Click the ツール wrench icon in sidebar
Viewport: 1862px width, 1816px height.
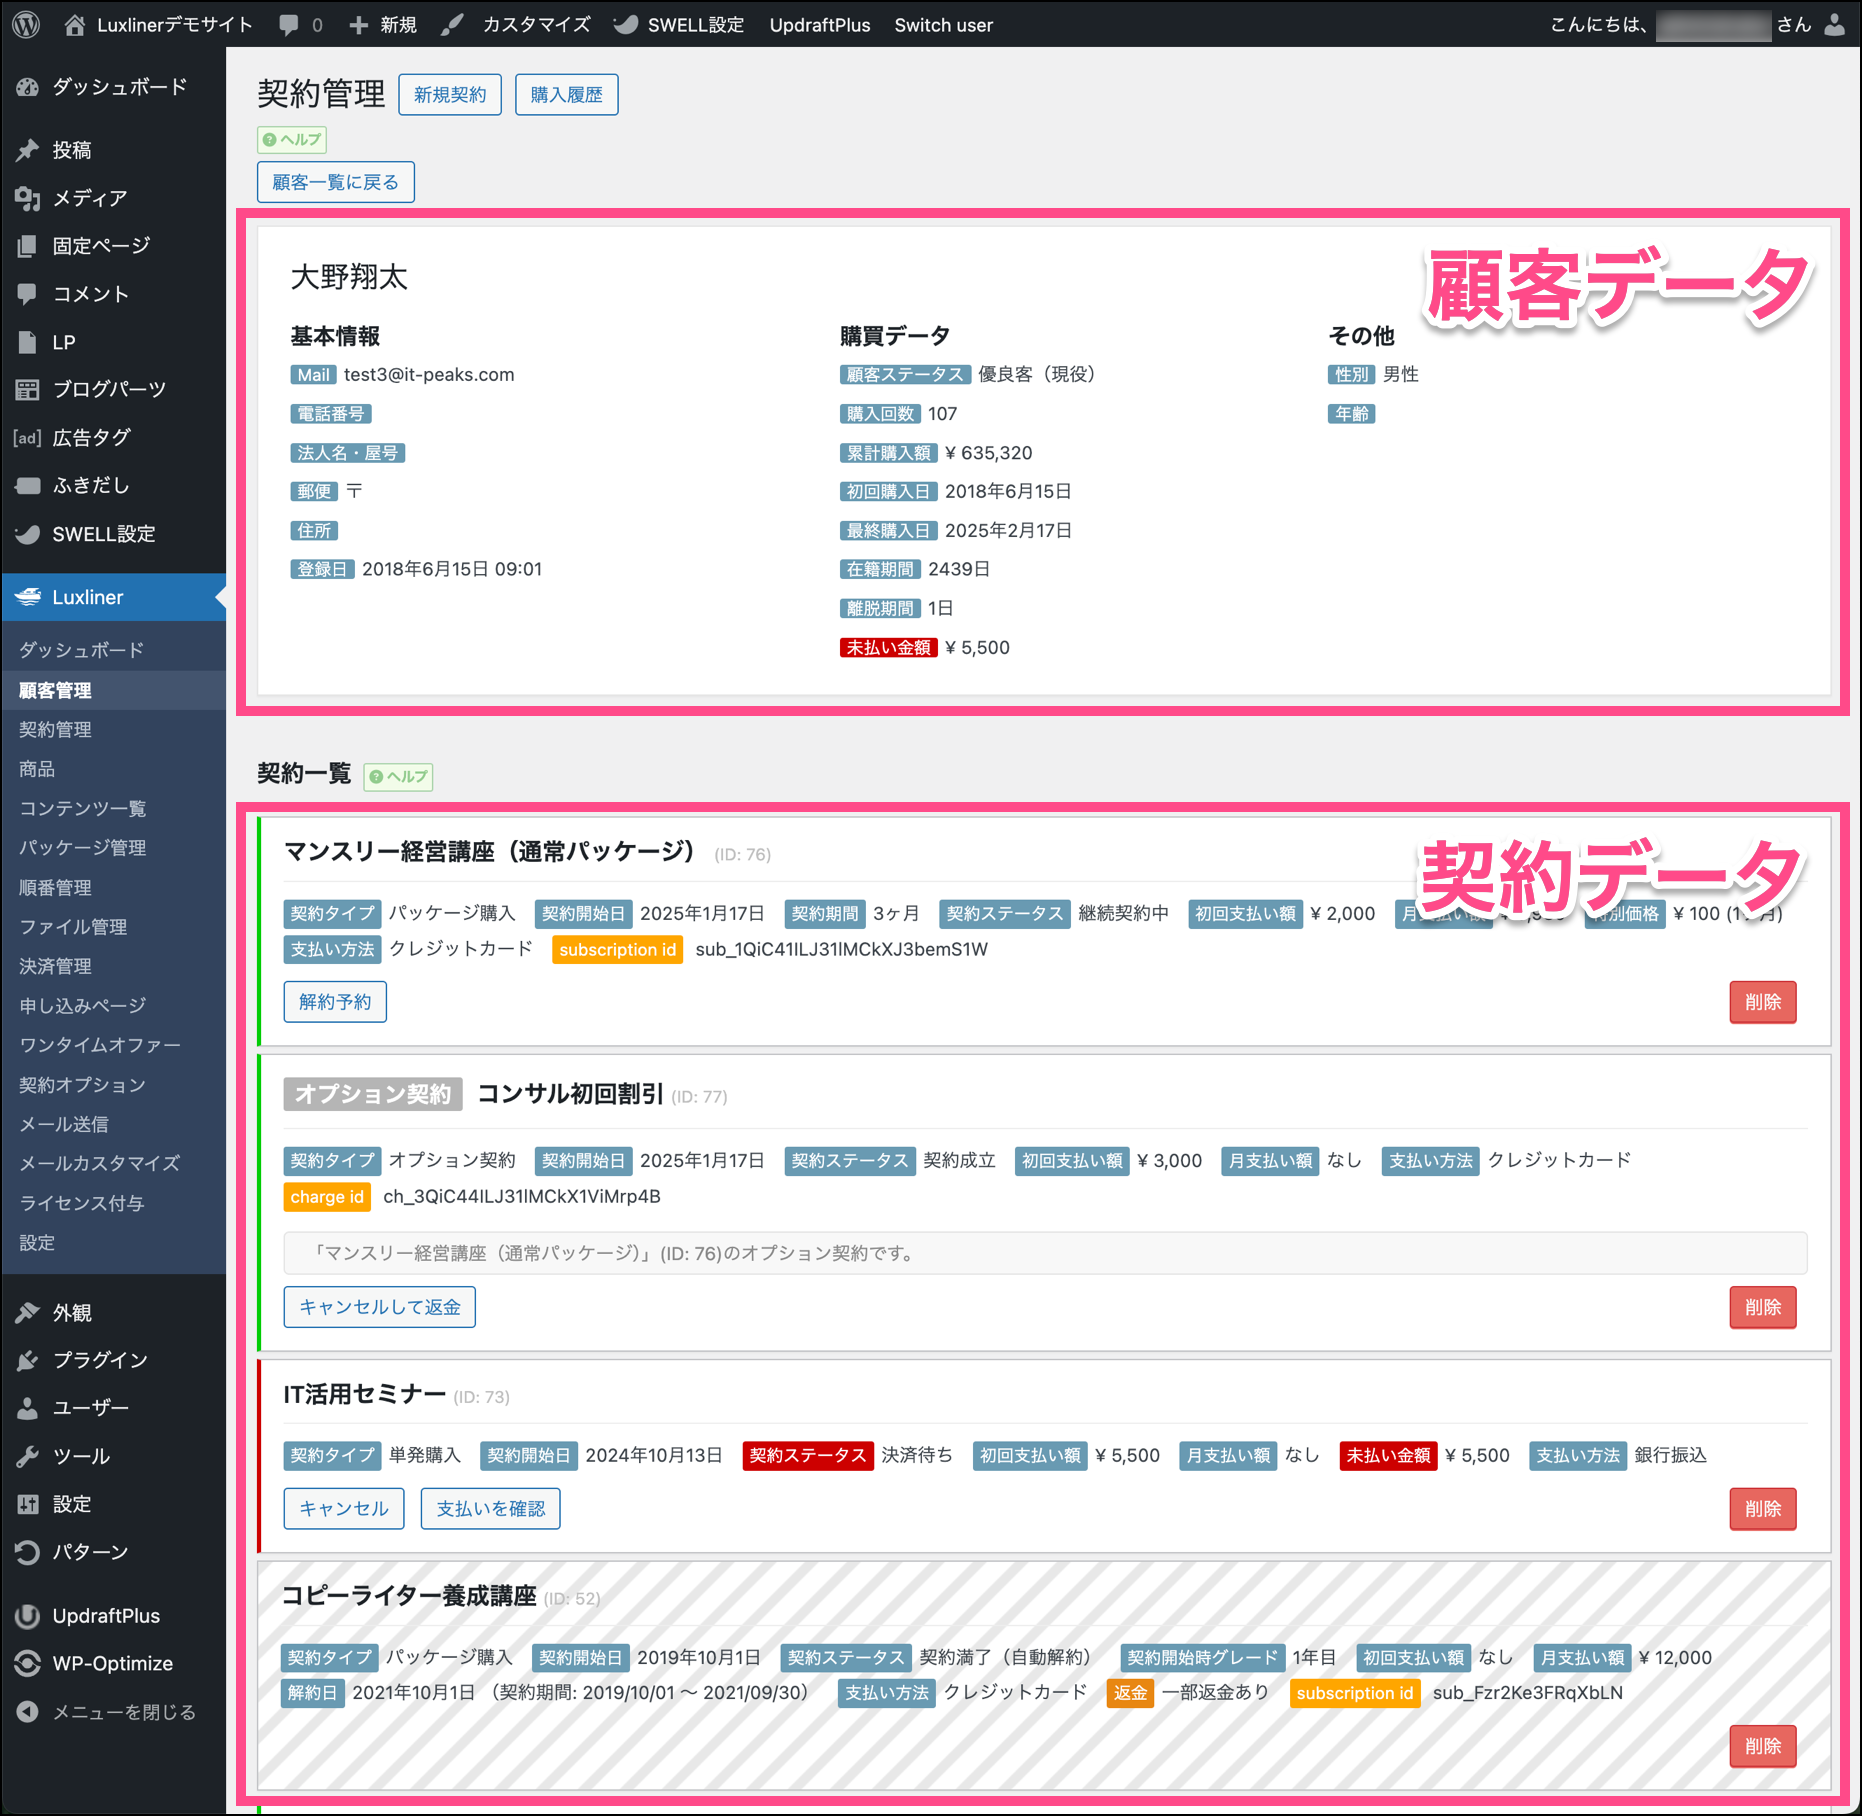pyautogui.click(x=27, y=1456)
